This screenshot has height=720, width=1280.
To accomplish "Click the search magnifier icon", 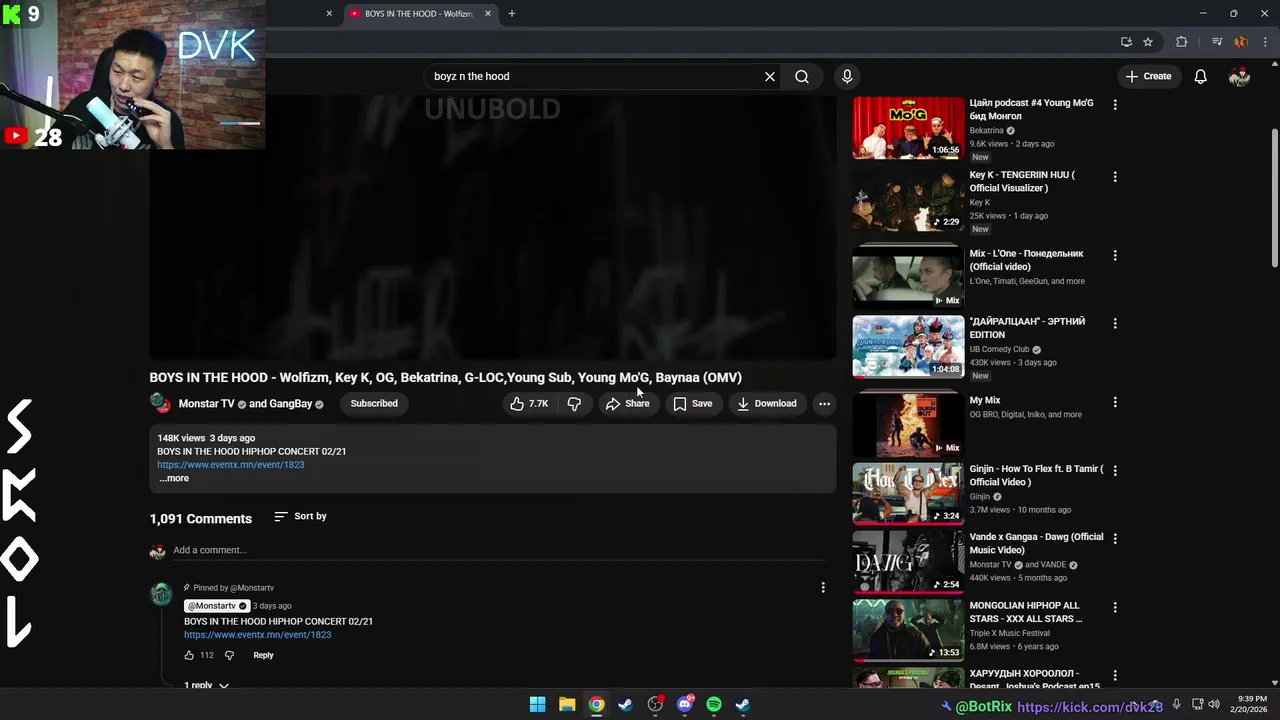I will coord(802,76).
